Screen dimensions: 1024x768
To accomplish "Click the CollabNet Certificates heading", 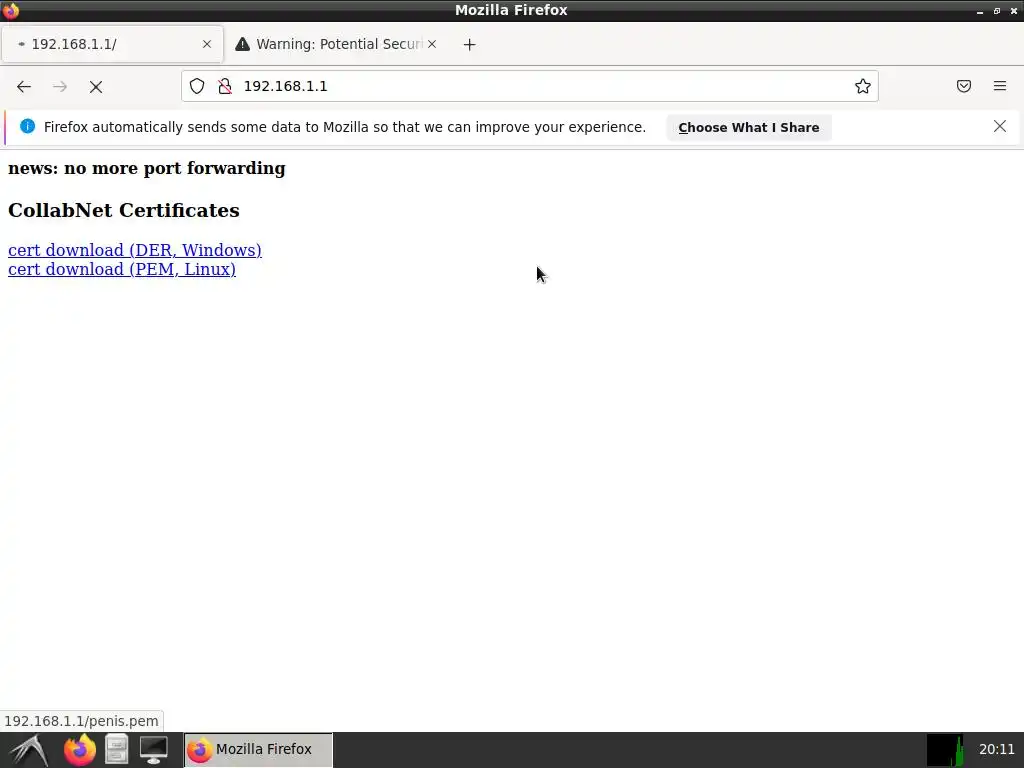I will coord(123,210).
